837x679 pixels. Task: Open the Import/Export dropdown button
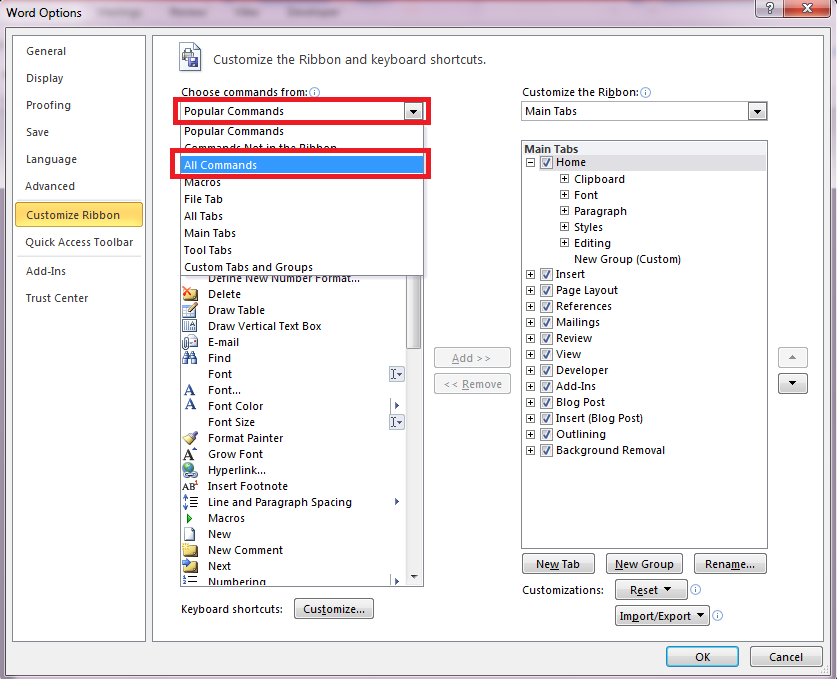pyautogui.click(x=662, y=615)
